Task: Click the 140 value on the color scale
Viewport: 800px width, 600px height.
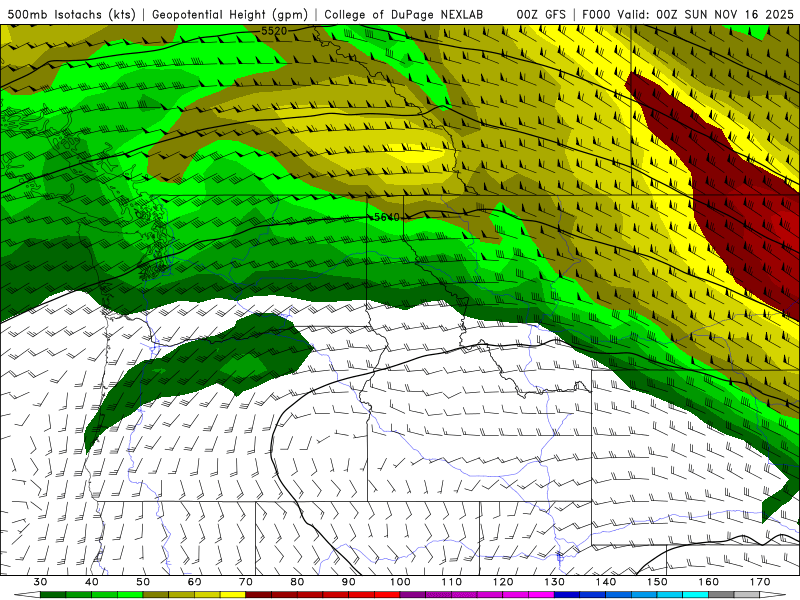Action: tap(606, 582)
